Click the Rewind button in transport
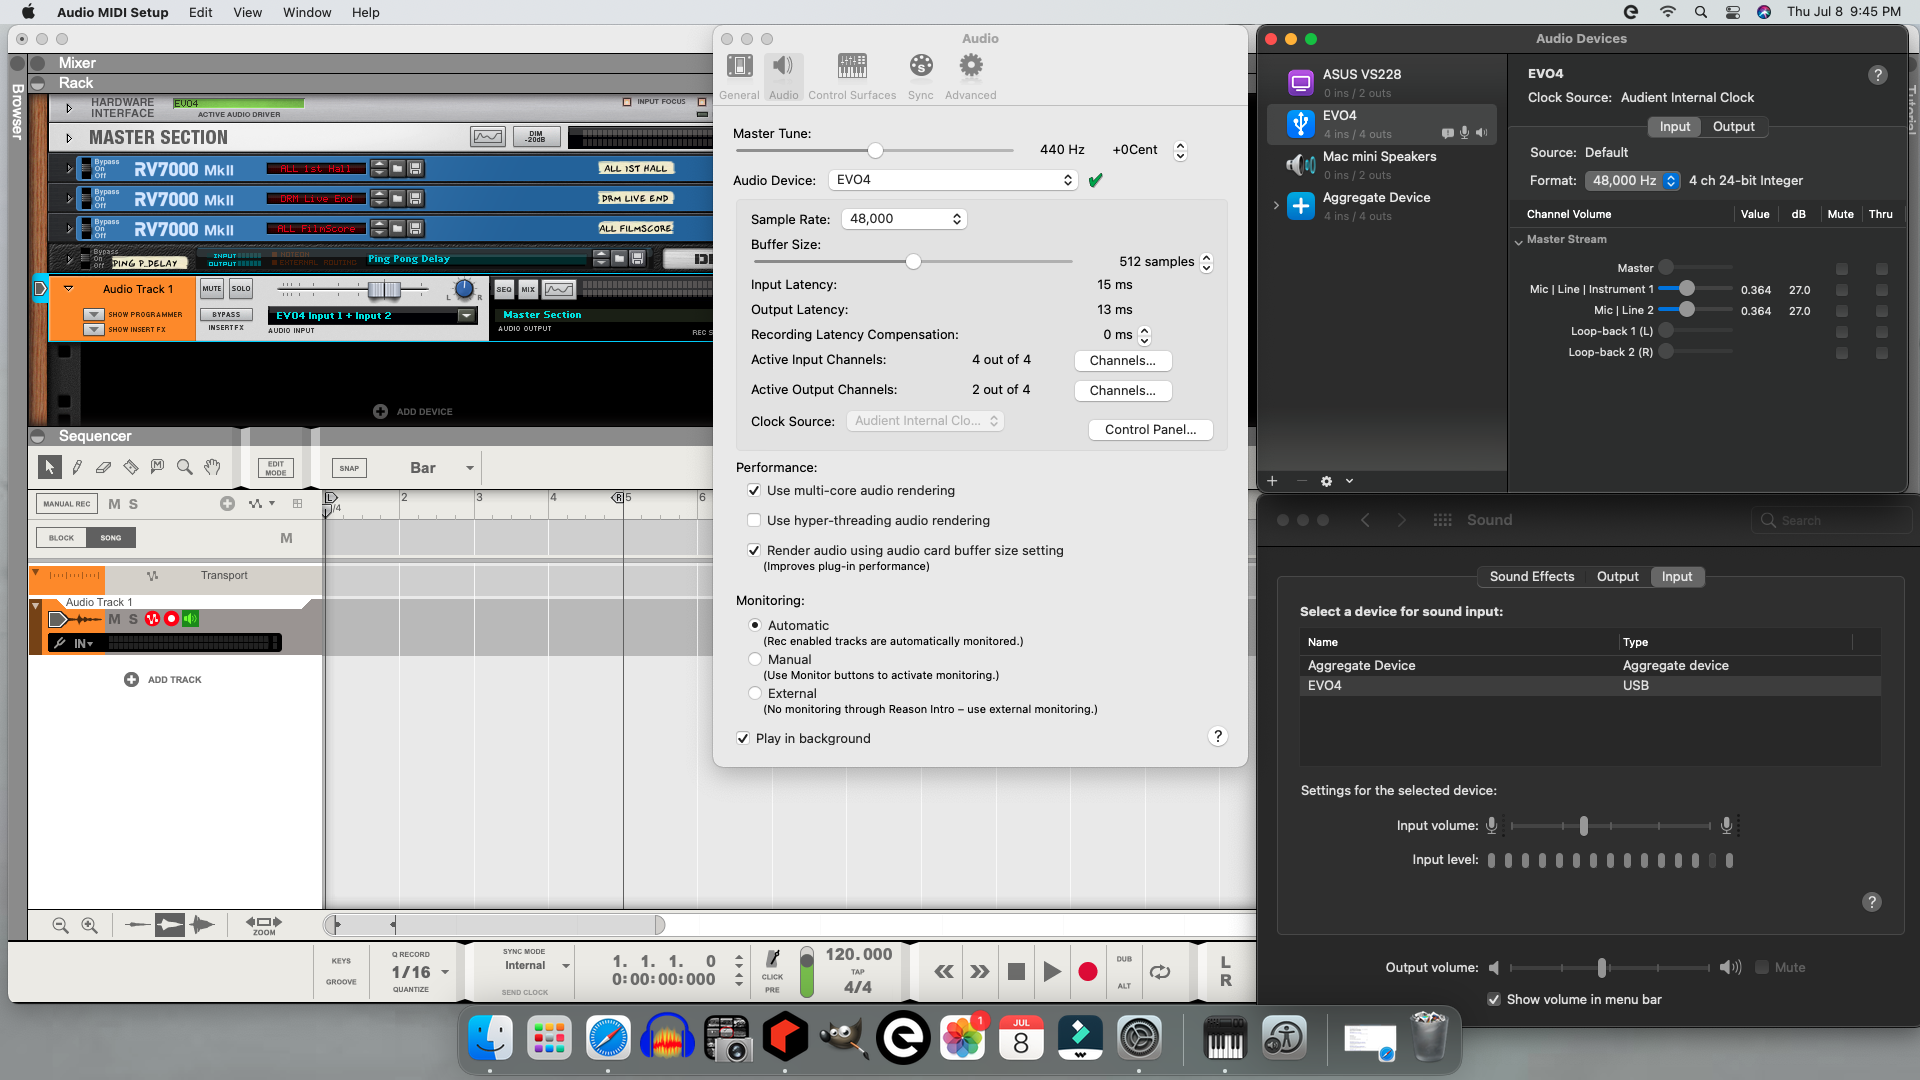 tap(943, 971)
